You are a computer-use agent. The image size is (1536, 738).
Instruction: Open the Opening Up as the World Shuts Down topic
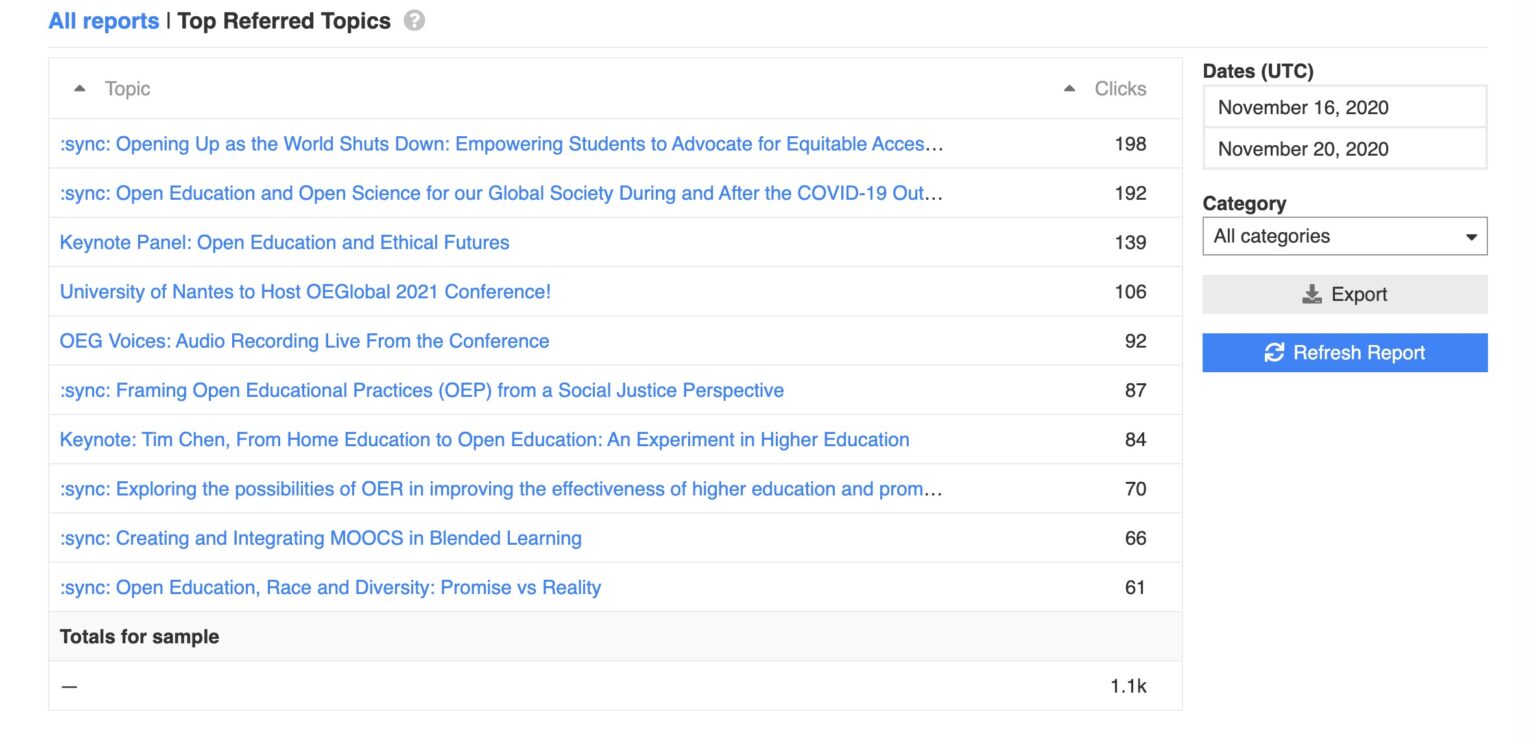tap(500, 144)
